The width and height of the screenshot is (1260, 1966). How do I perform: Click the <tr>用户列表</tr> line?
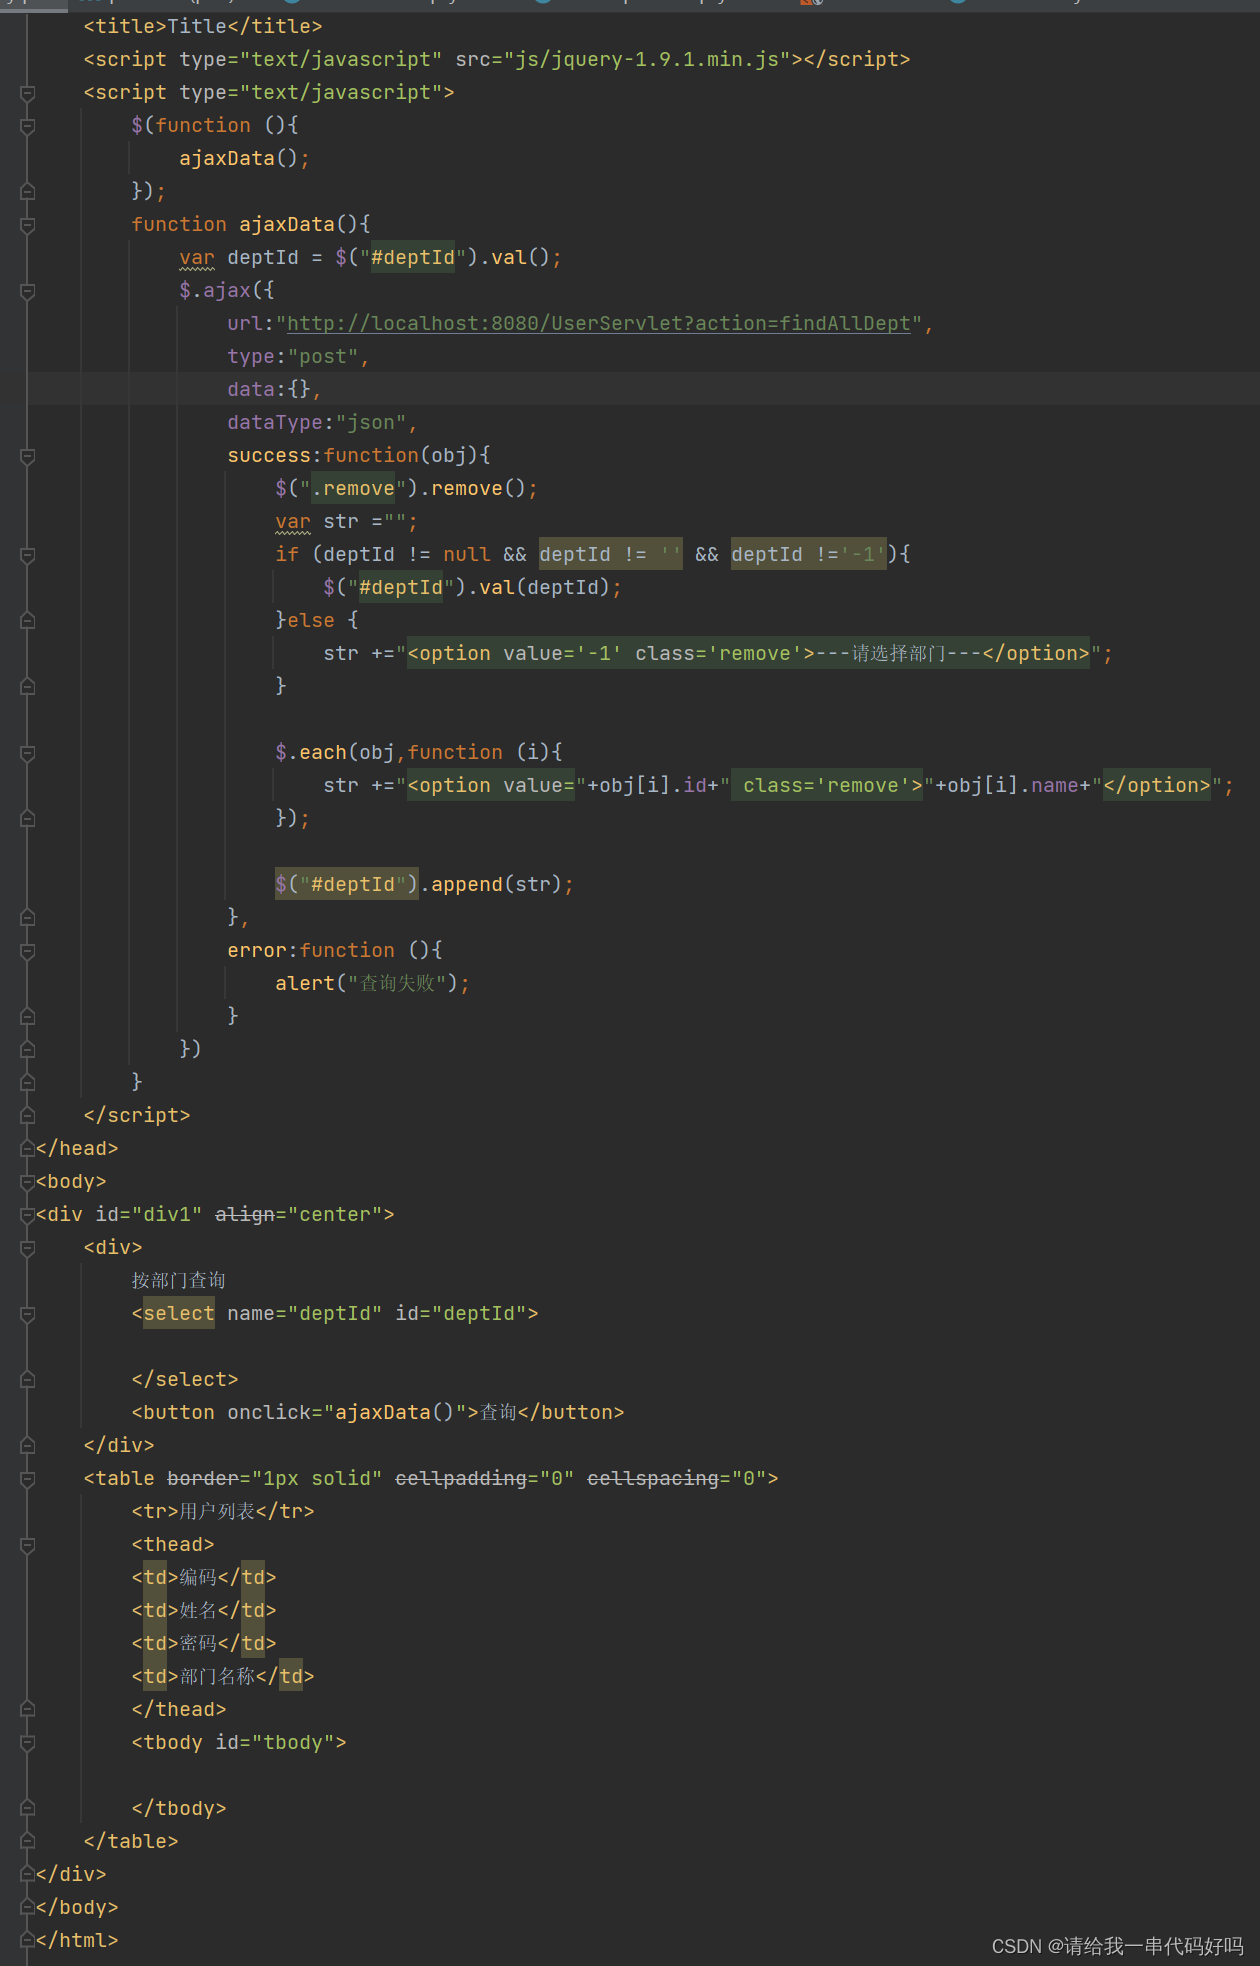[x=223, y=1512]
